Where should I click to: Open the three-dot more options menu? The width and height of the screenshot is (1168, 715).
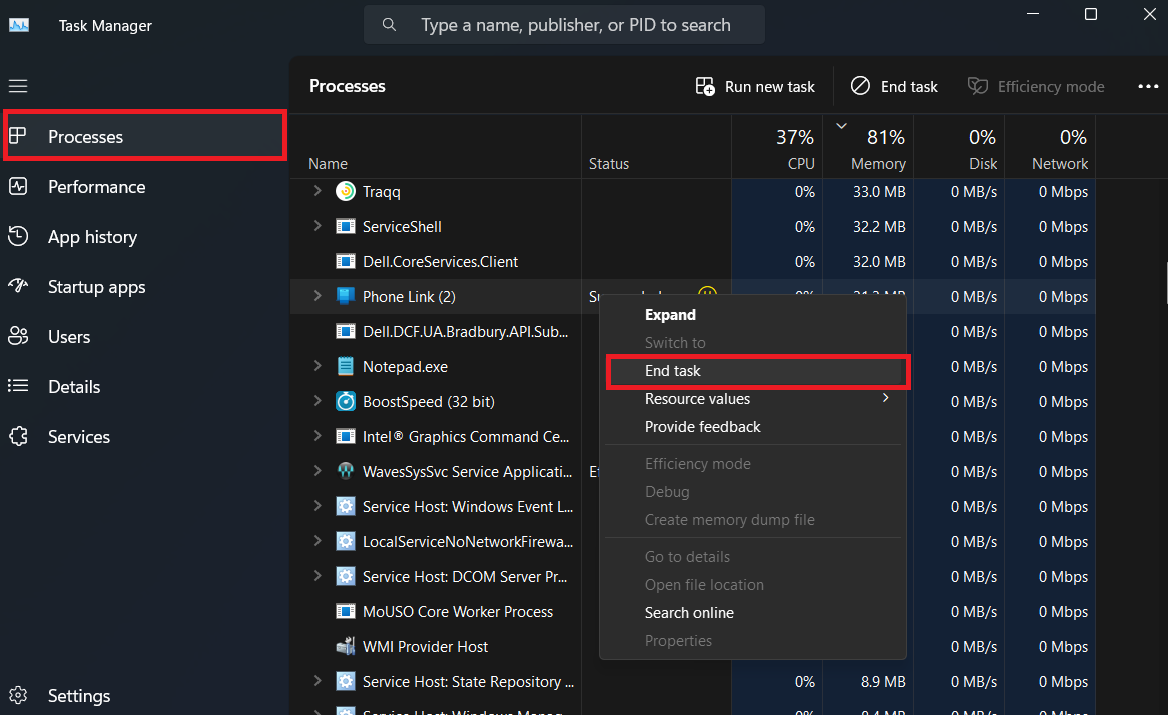tap(1148, 86)
